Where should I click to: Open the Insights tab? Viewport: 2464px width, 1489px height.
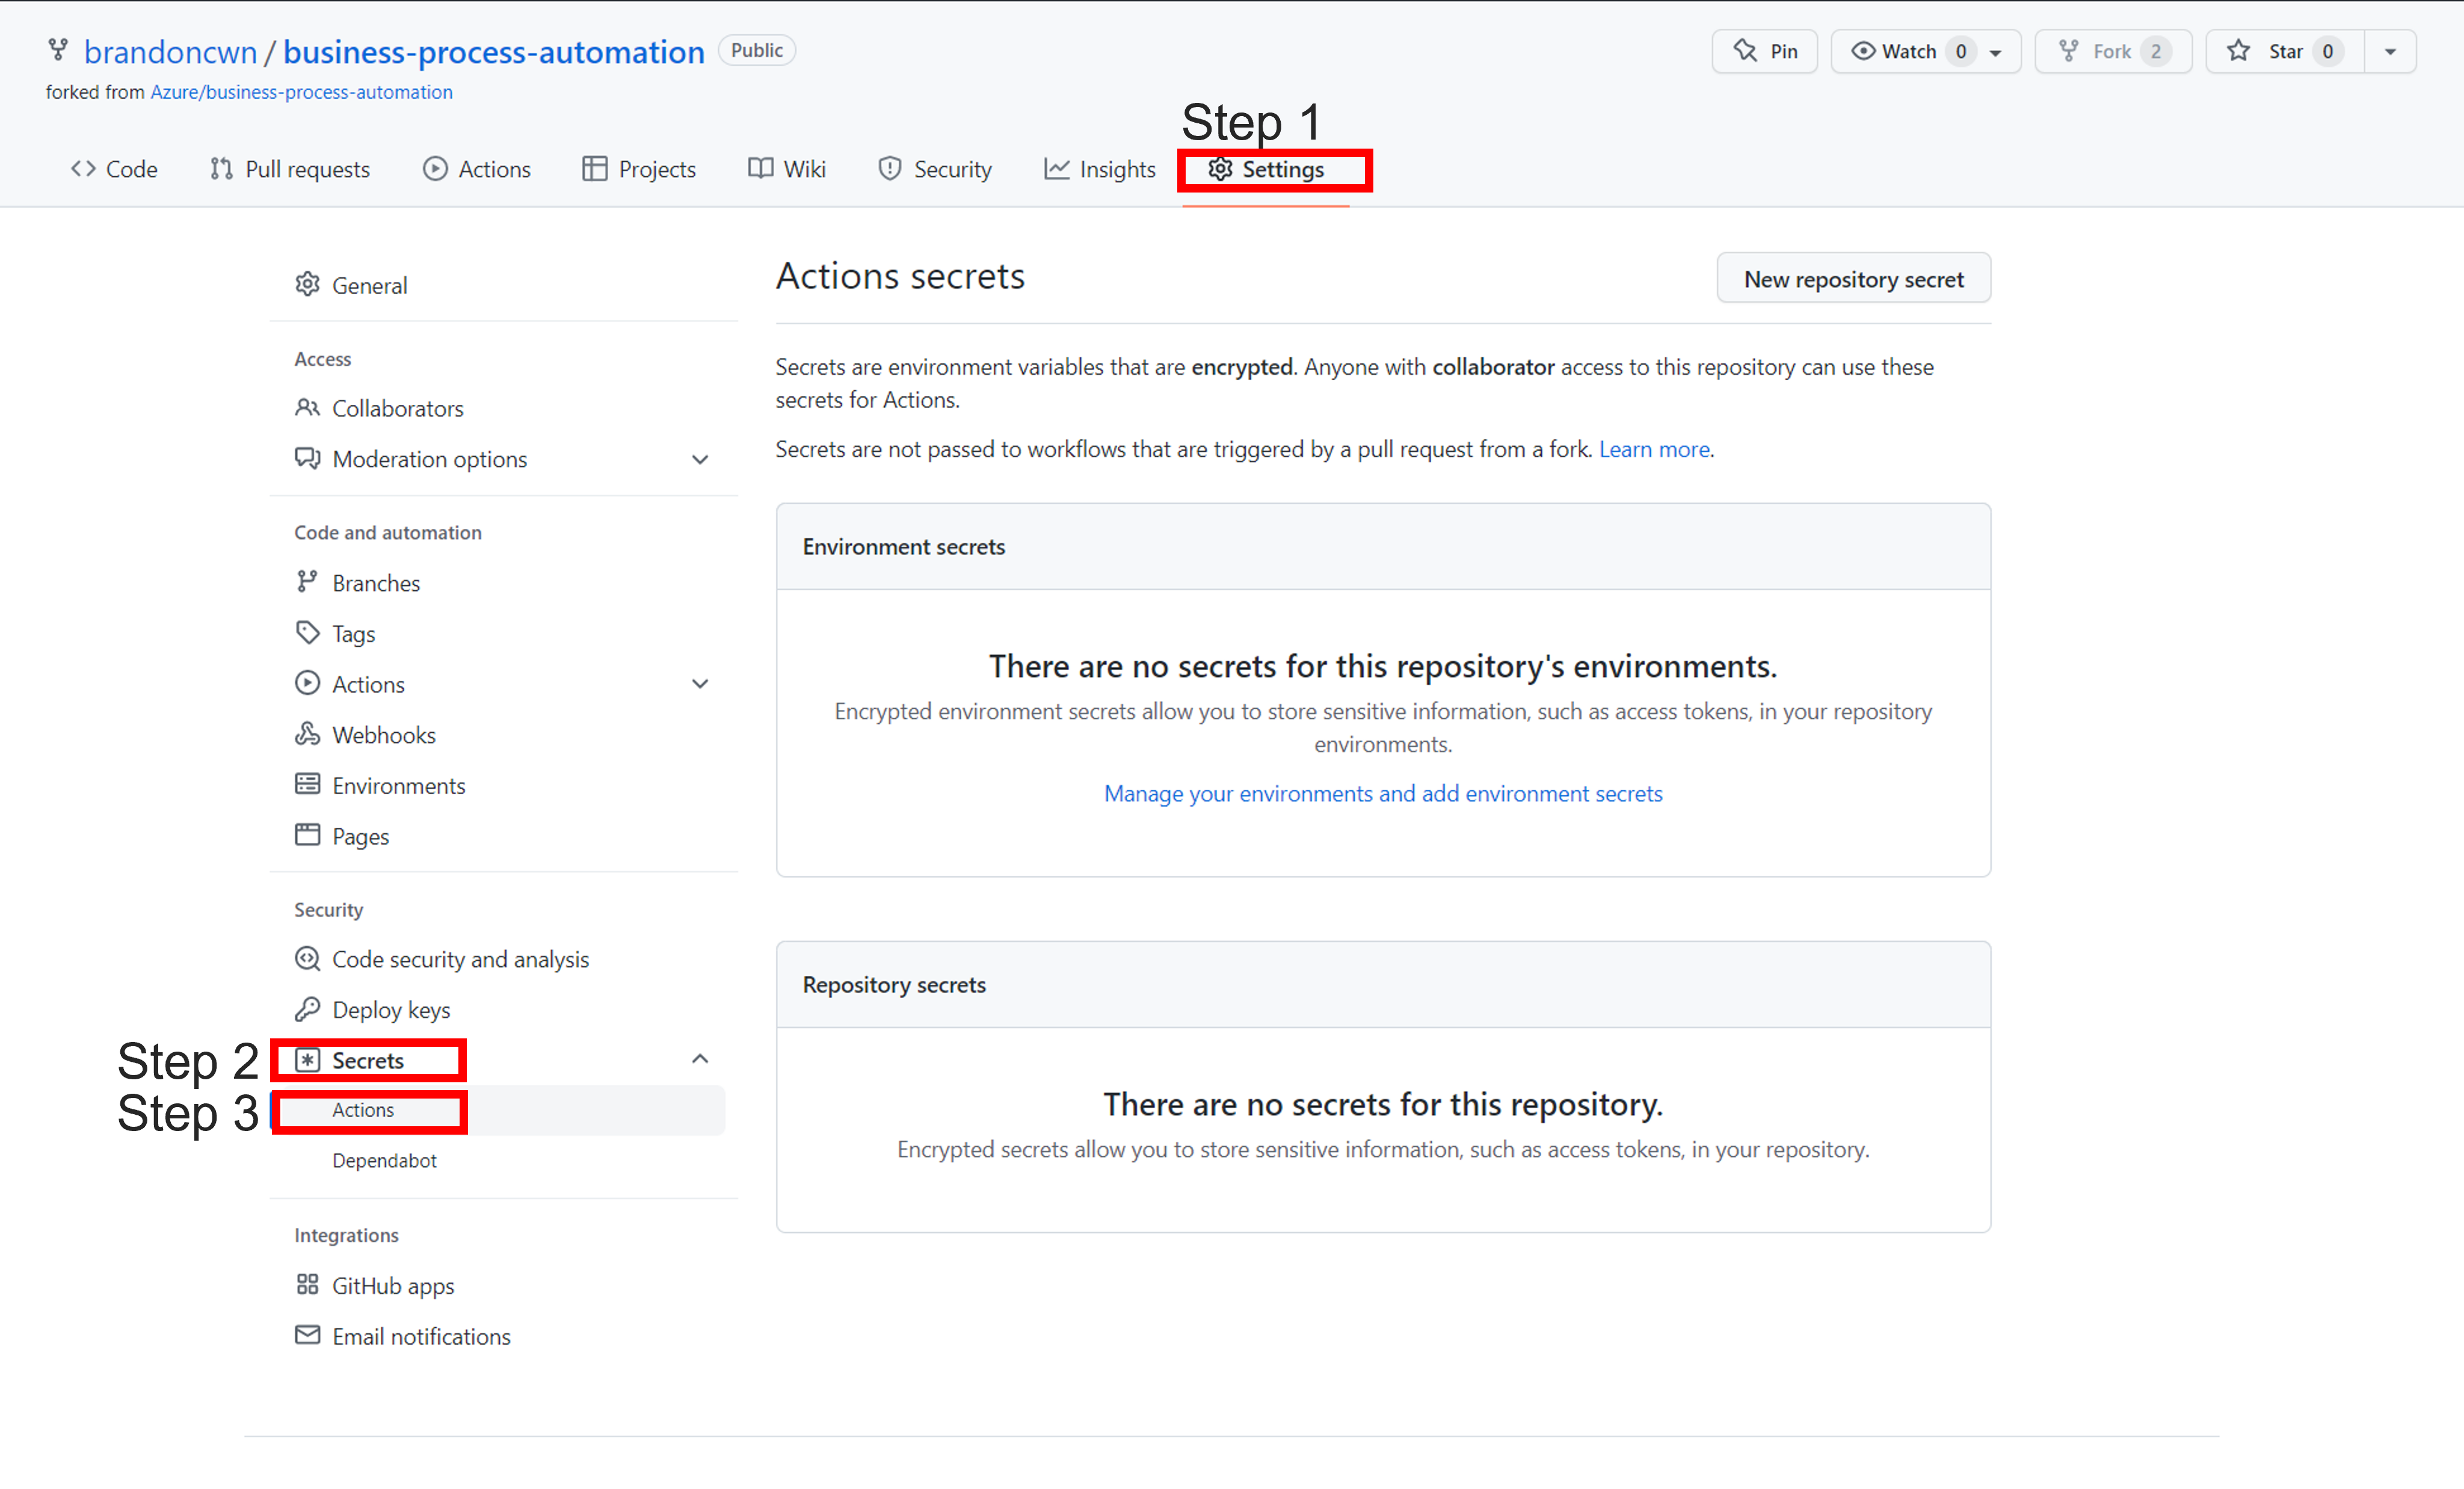coord(1099,169)
